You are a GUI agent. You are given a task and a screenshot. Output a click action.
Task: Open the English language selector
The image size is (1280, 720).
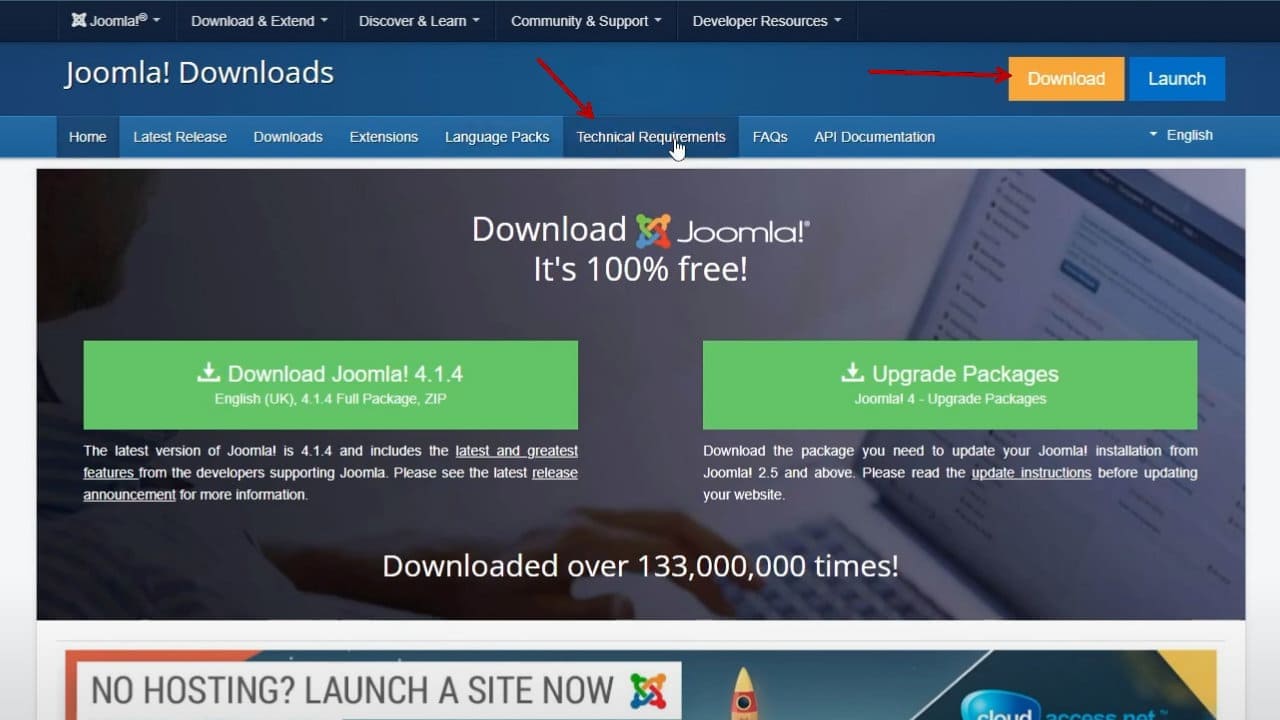(x=1181, y=135)
